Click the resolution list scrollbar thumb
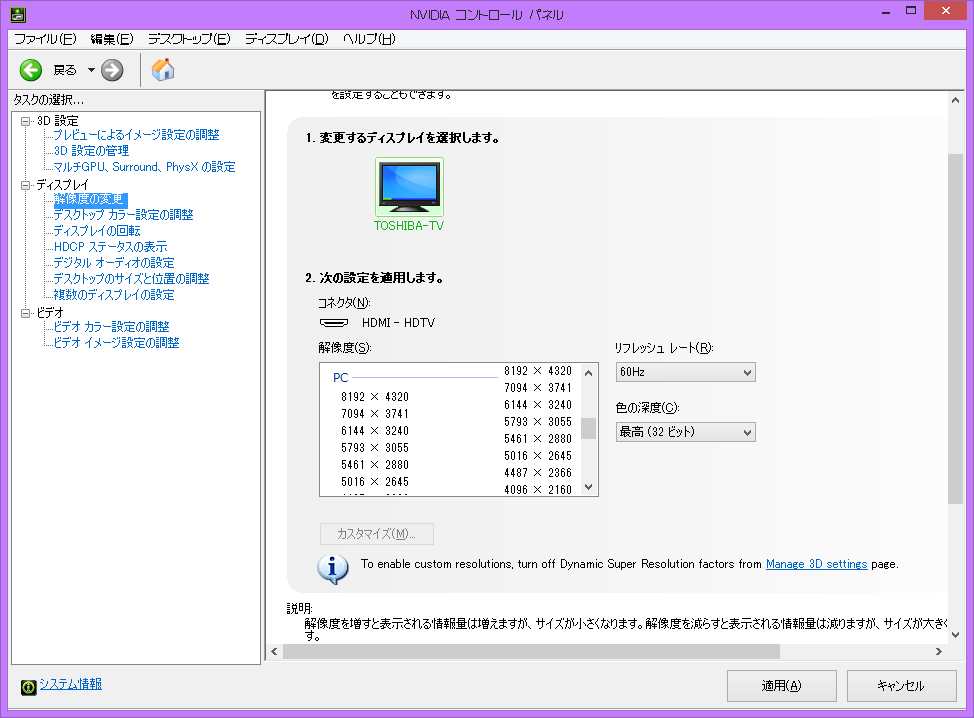This screenshot has height=718, width=974. pos(589,429)
